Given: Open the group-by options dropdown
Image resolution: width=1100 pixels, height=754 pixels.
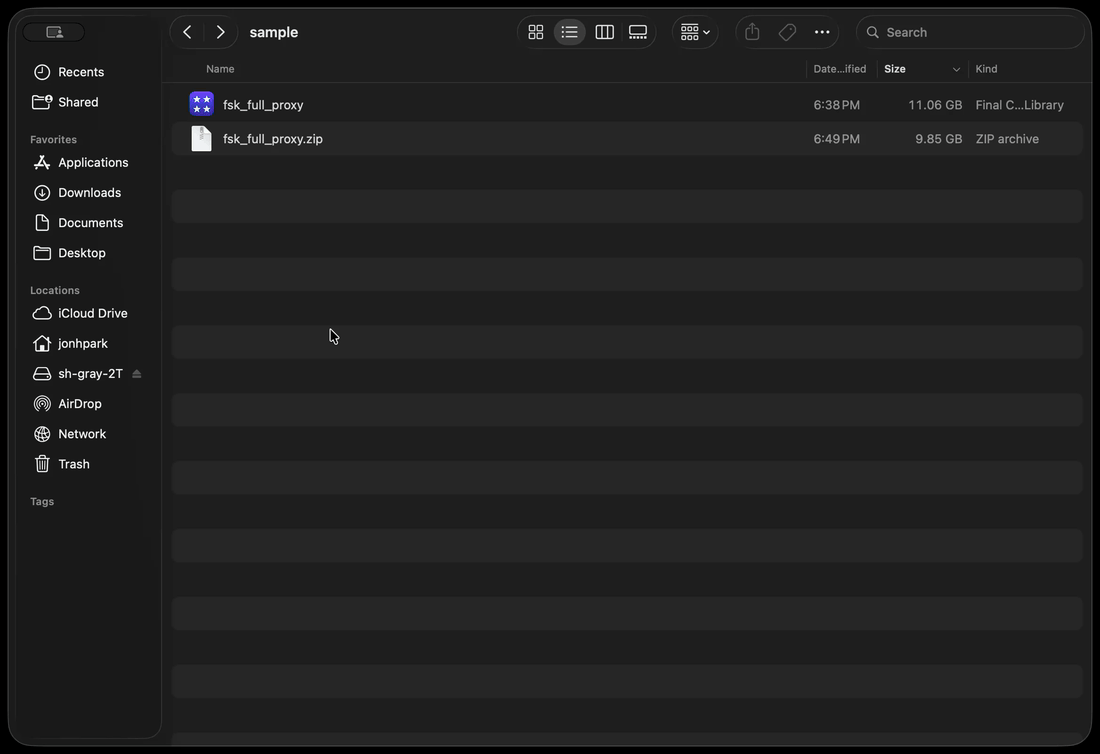Looking at the screenshot, I should (695, 32).
